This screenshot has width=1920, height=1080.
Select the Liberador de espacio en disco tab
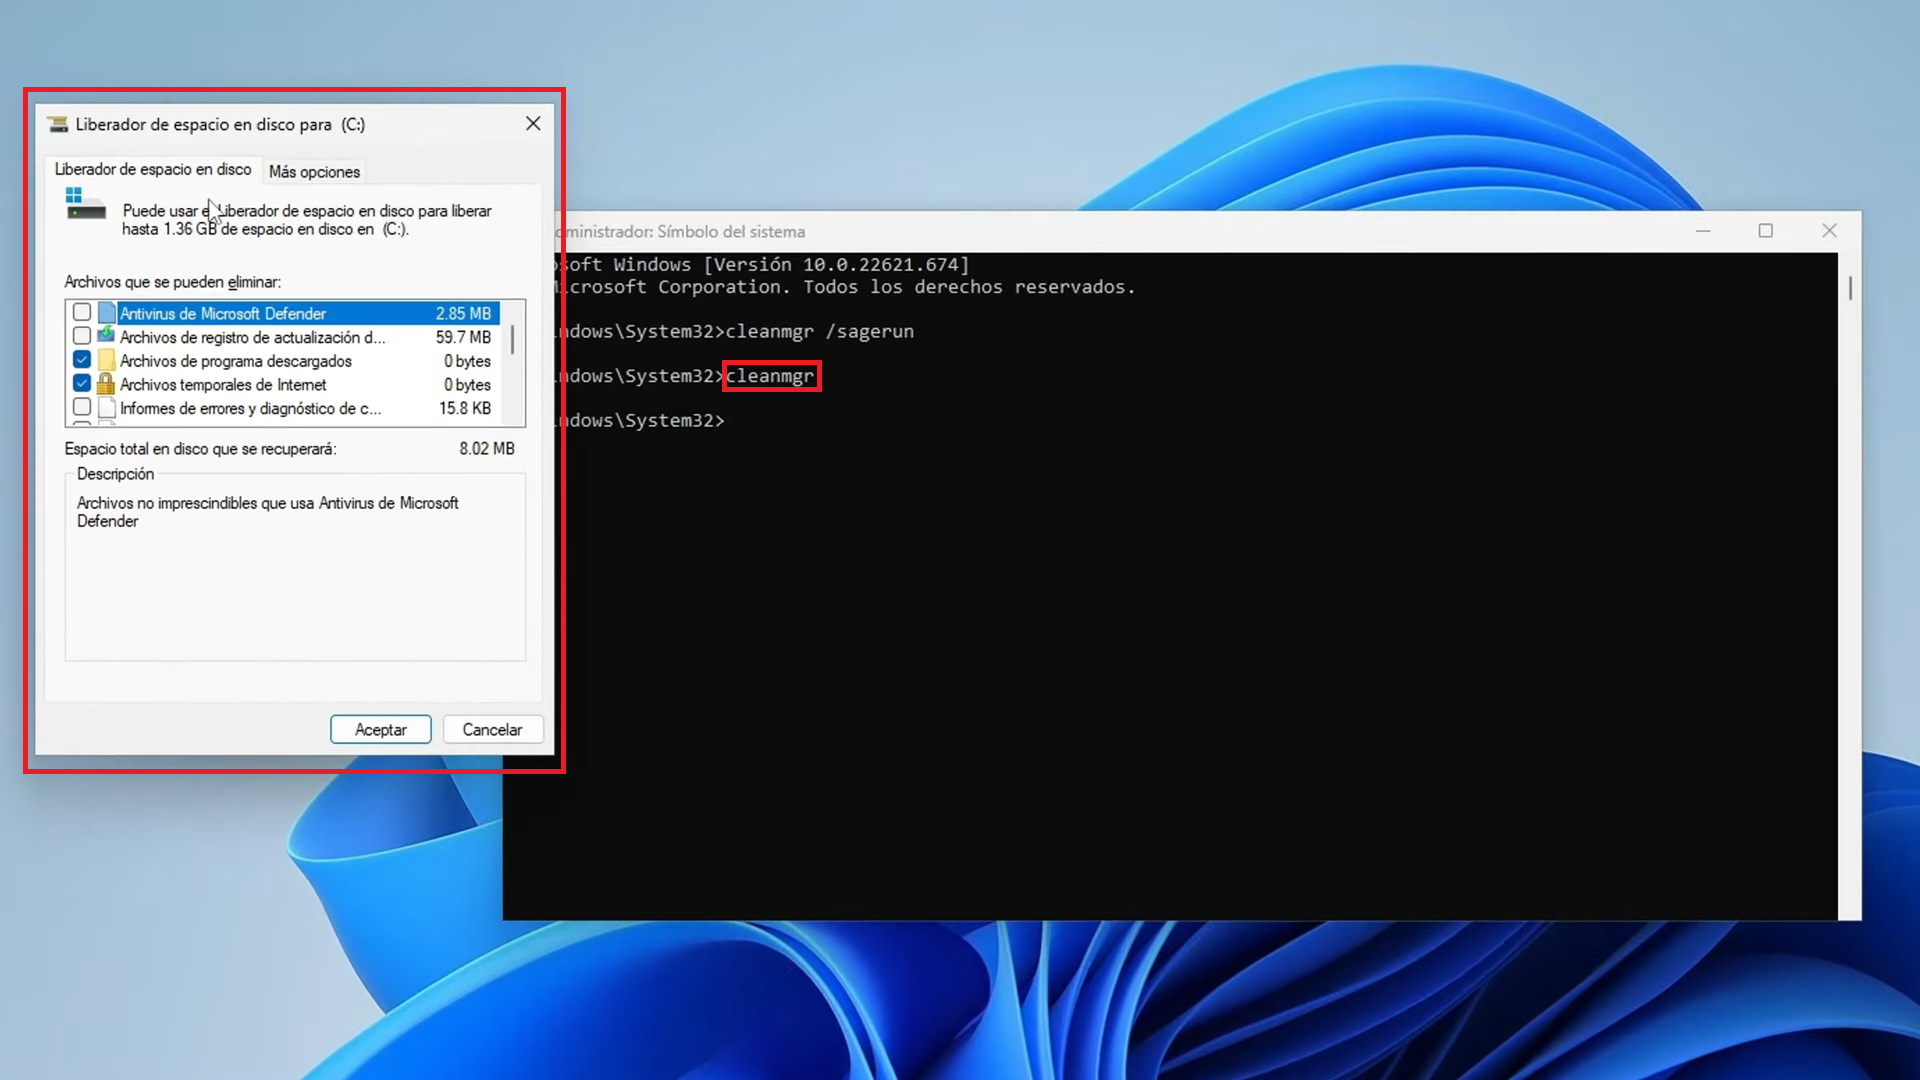(153, 170)
